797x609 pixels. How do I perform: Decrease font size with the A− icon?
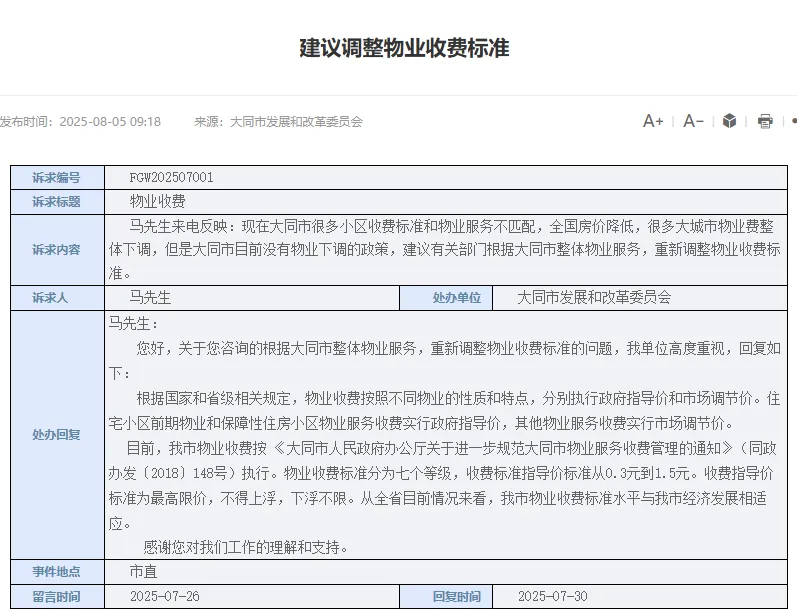coord(693,121)
